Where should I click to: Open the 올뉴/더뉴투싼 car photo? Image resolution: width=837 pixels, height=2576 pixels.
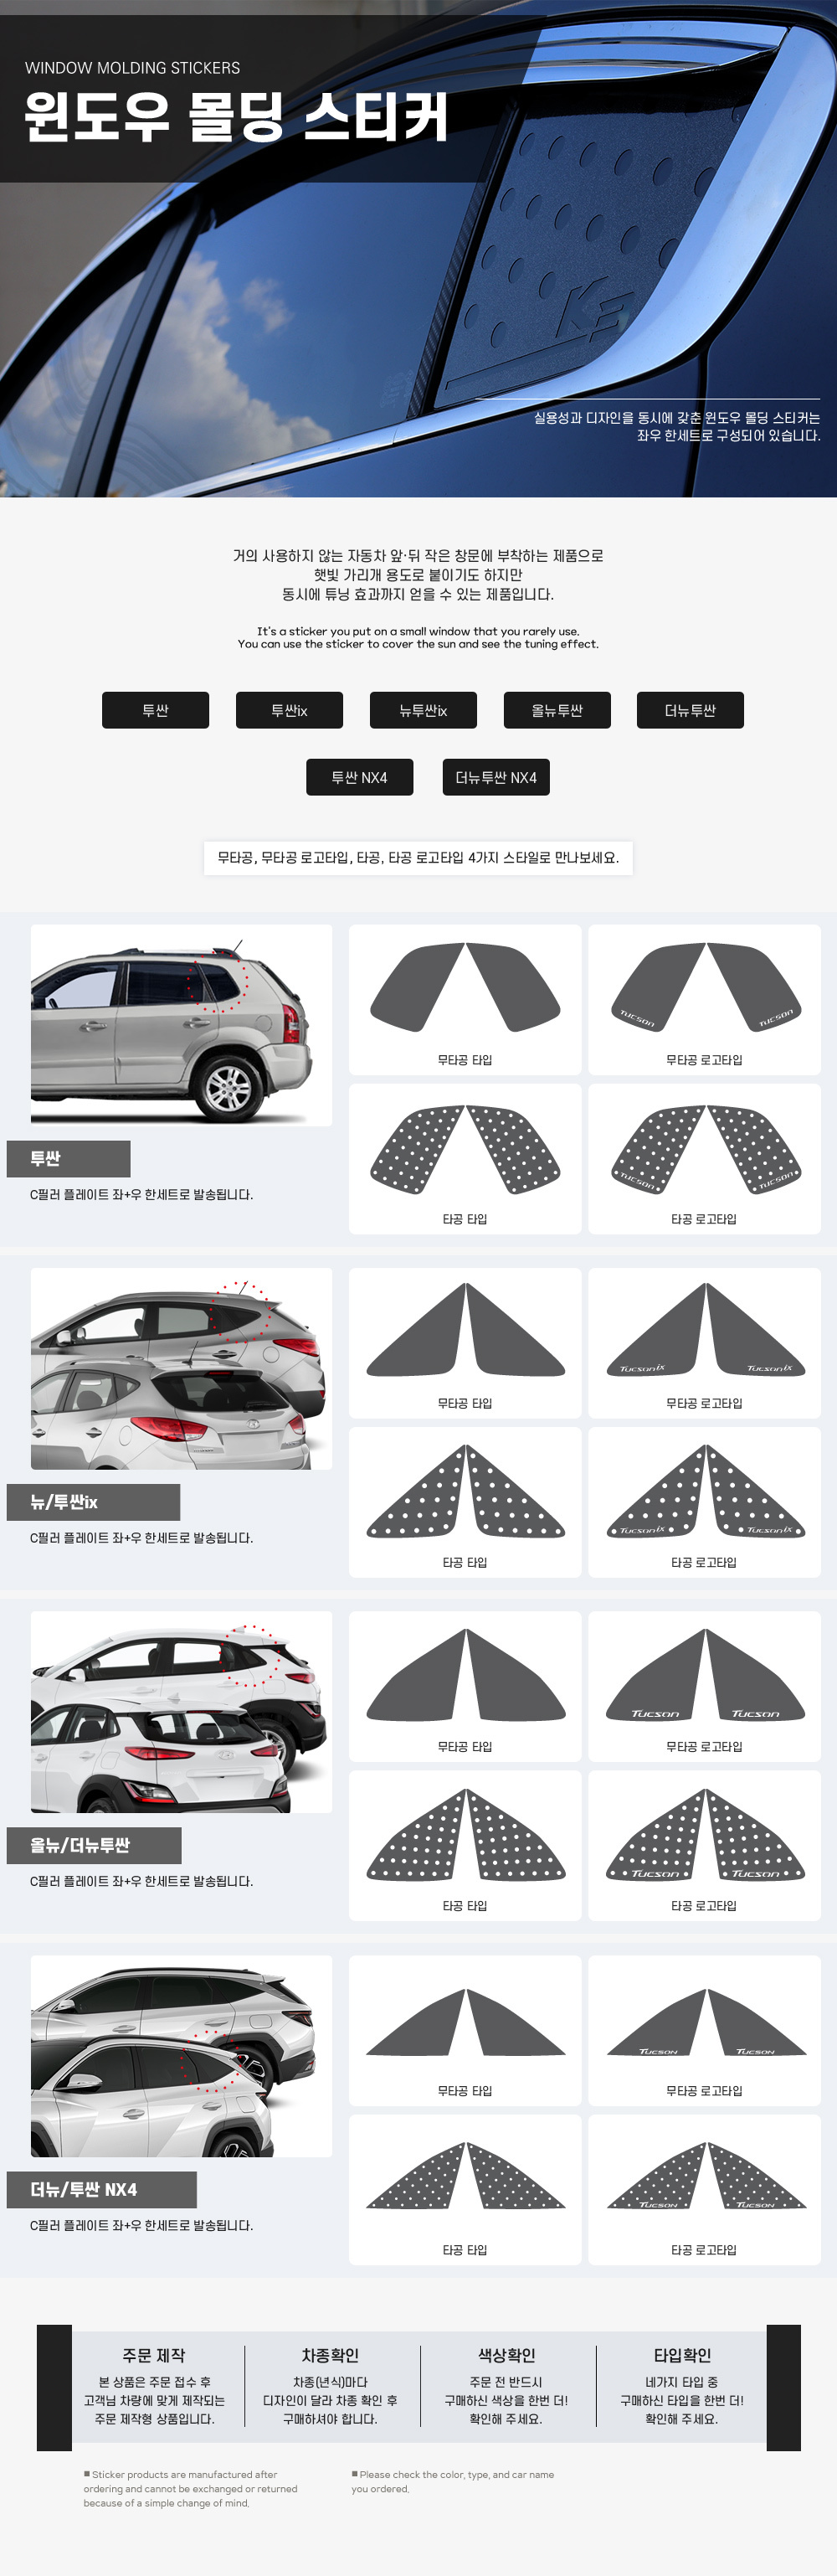181,1712
